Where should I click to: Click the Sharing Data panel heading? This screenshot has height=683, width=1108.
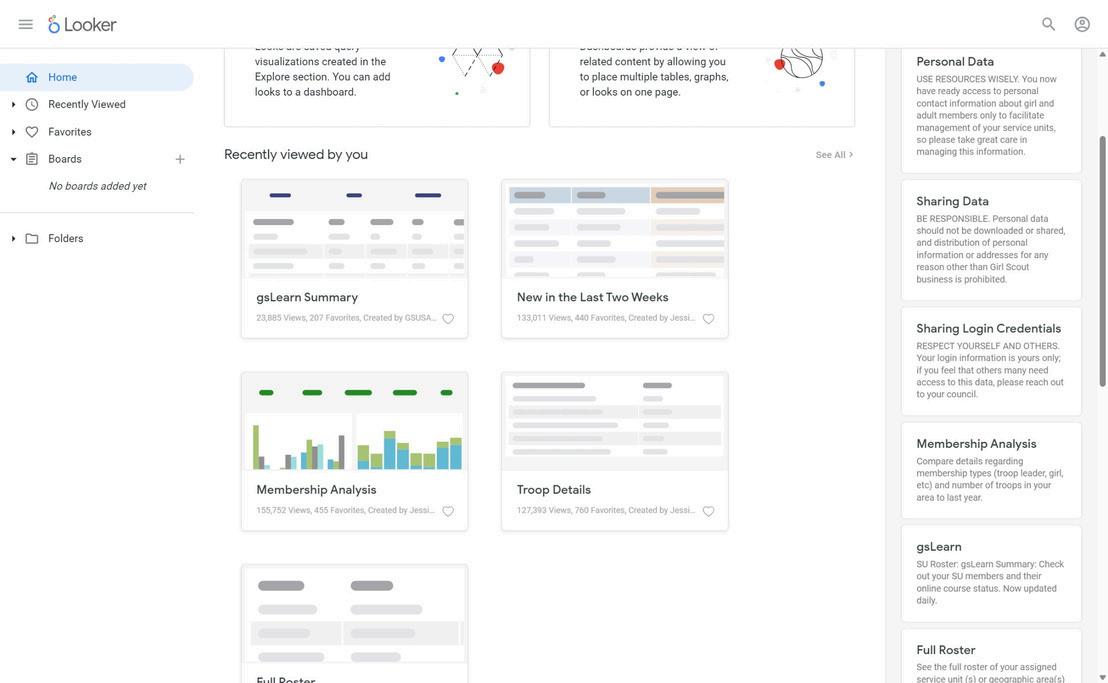(x=952, y=201)
